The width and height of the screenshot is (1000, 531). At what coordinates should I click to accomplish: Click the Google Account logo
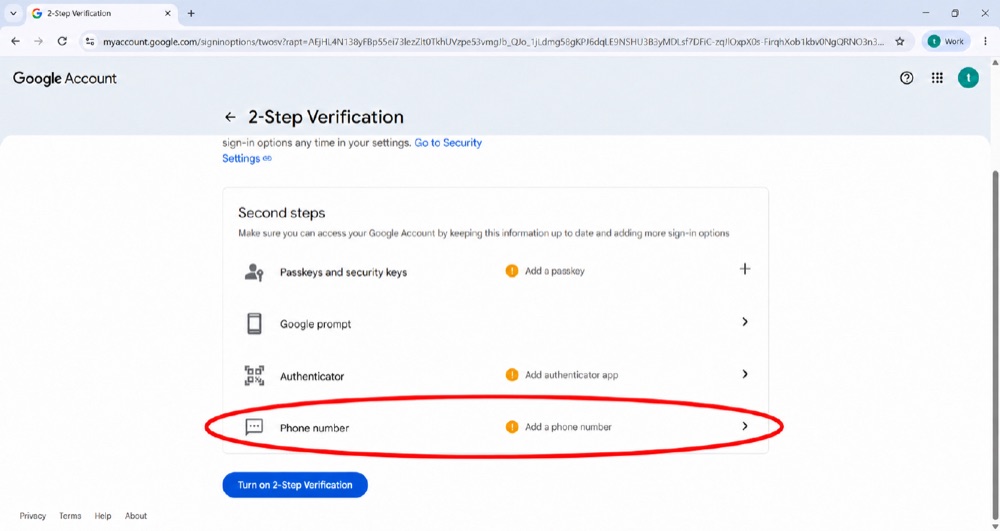click(64, 78)
